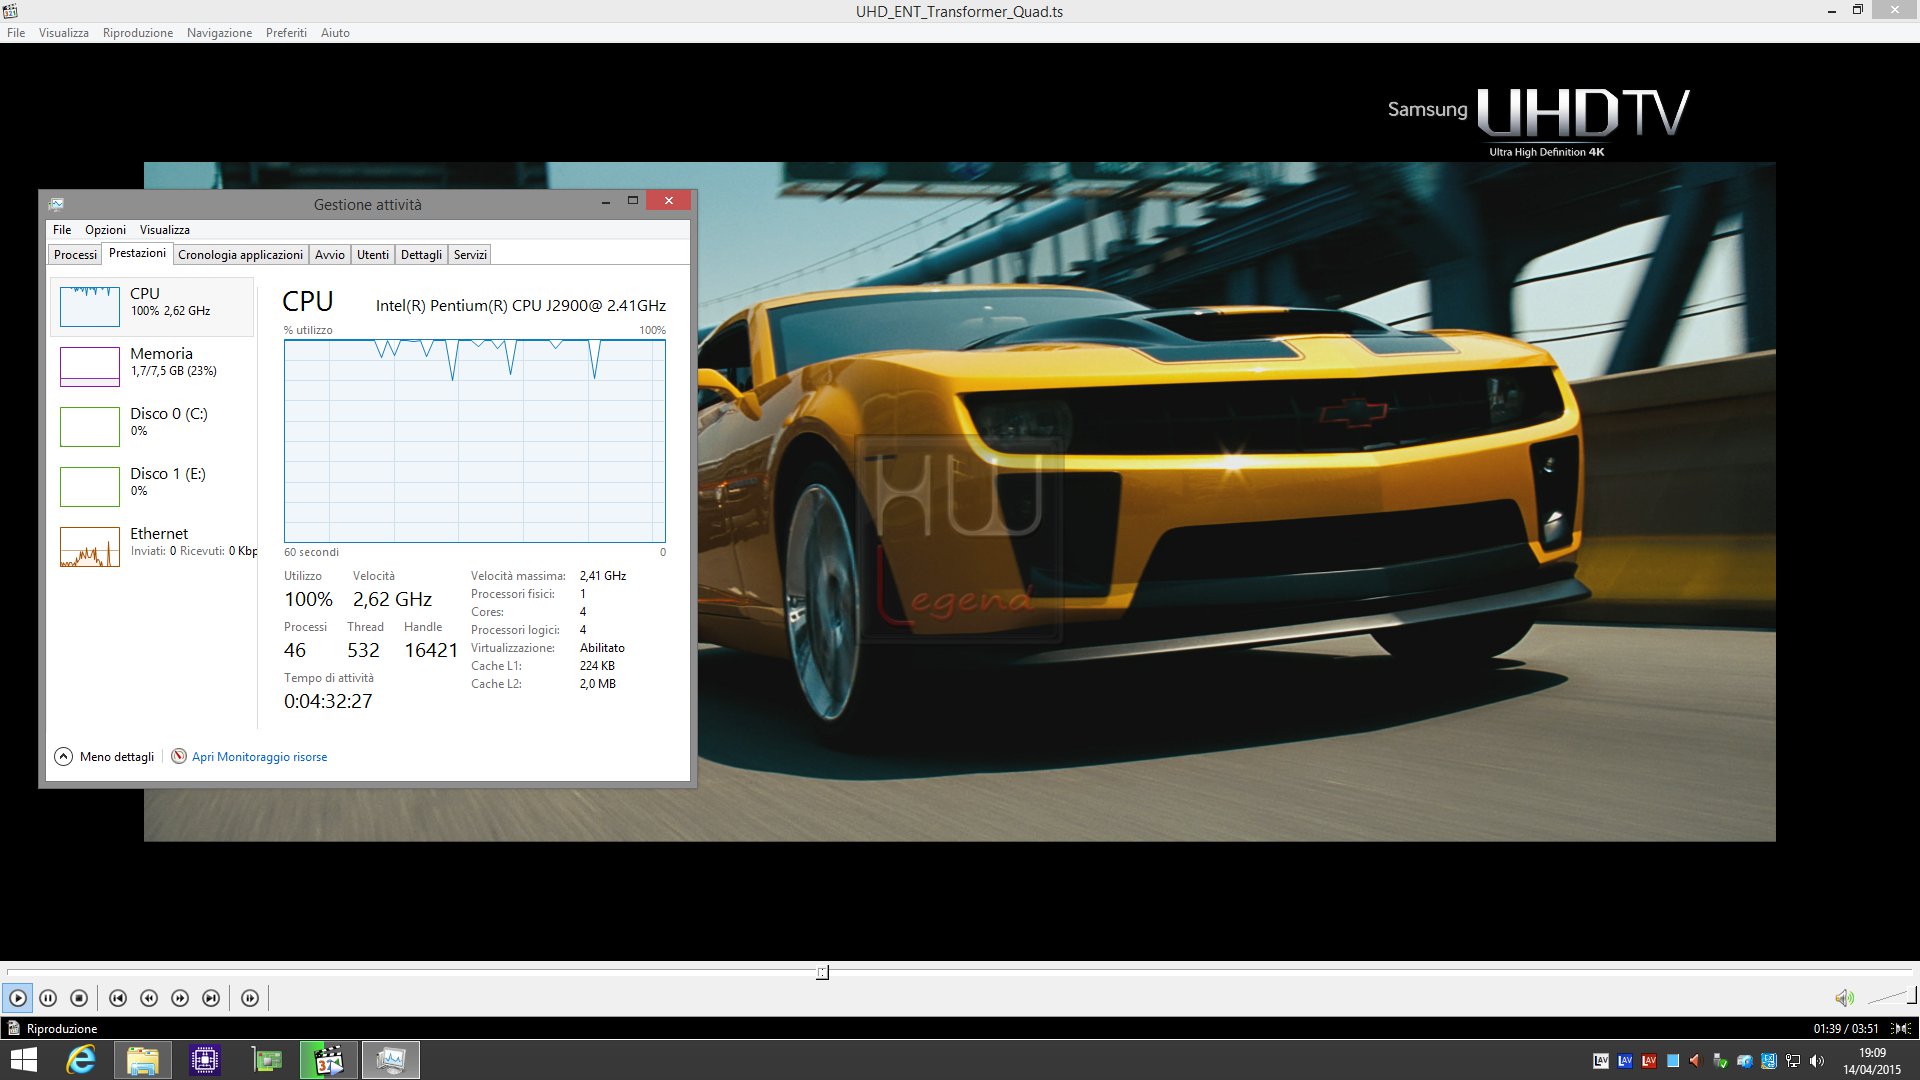This screenshot has height=1080, width=1920.
Task: Click the Riproduzione status icon in the player status bar
Action: coord(13,1028)
